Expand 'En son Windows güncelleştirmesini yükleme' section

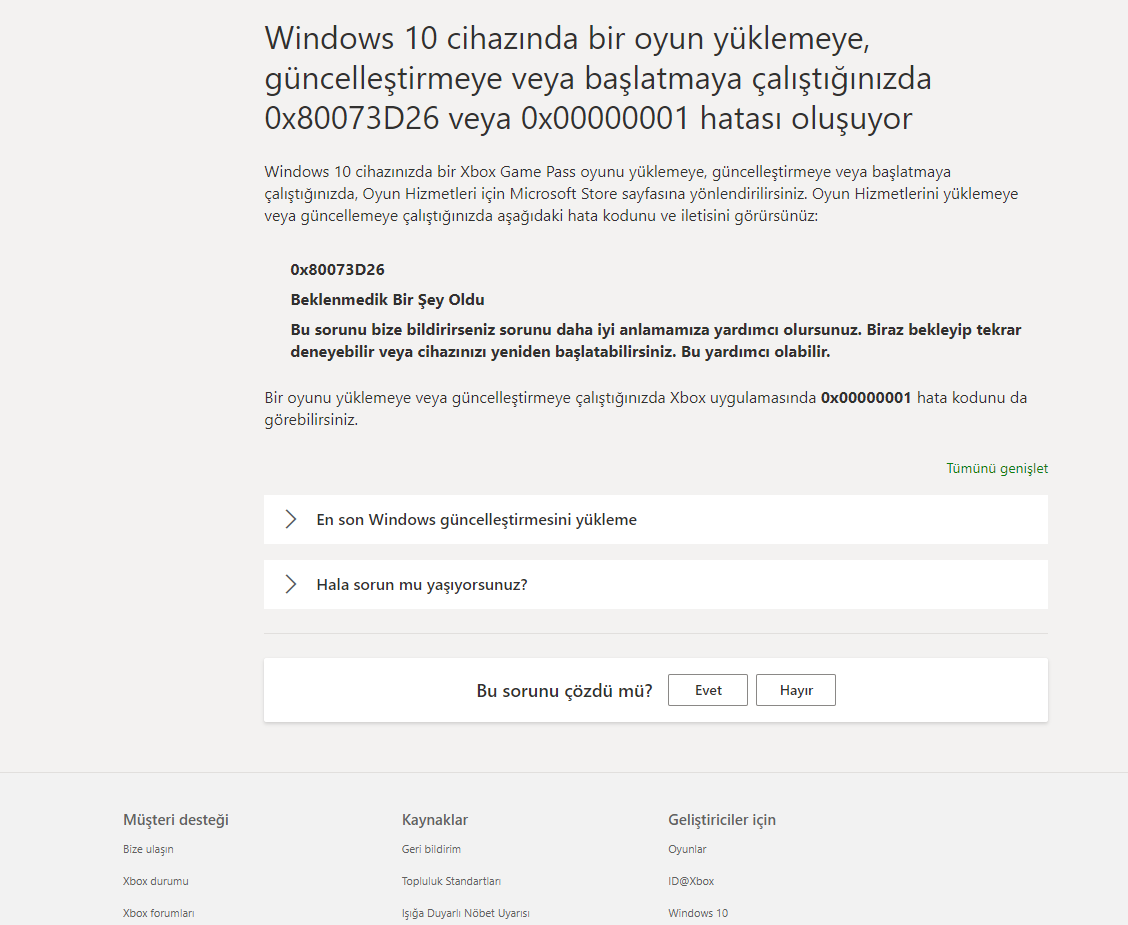[x=655, y=519]
